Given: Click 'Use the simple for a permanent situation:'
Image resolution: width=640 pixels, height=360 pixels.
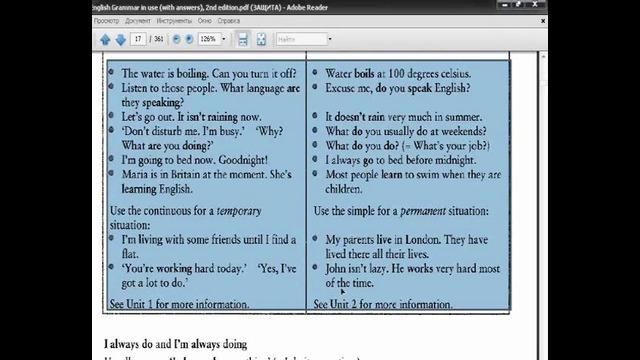Looking at the screenshot, I should (x=401, y=211).
